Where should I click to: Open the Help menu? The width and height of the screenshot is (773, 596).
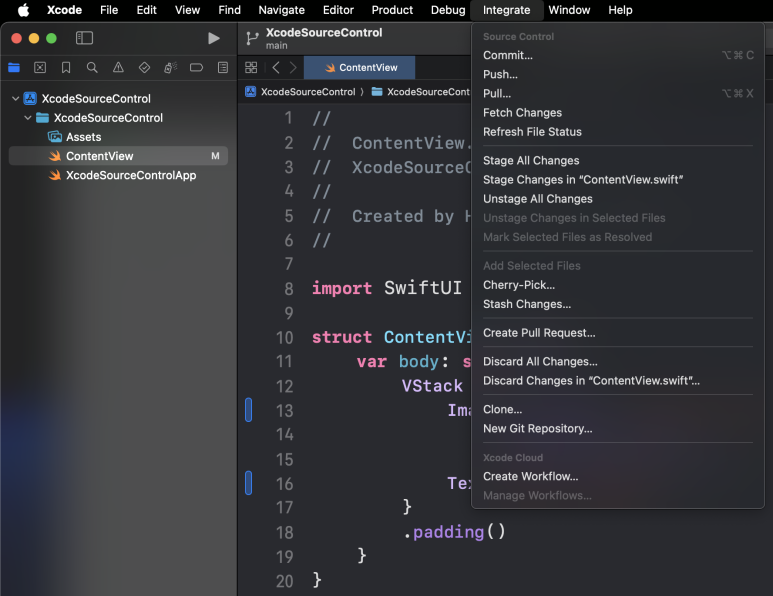620,10
